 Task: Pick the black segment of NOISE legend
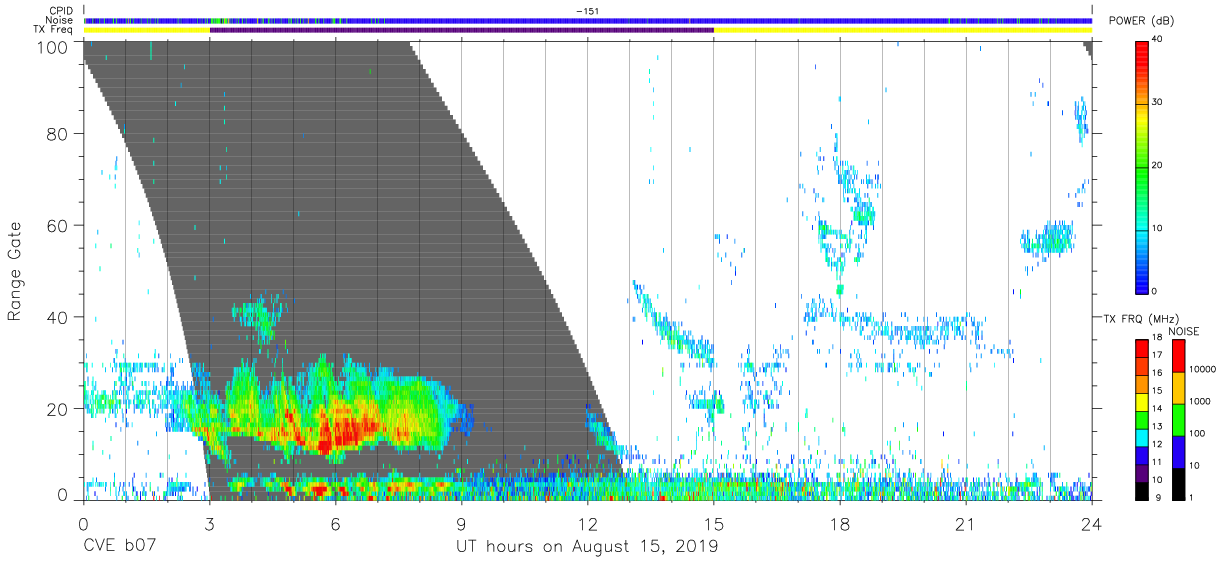pyautogui.click(x=1179, y=482)
